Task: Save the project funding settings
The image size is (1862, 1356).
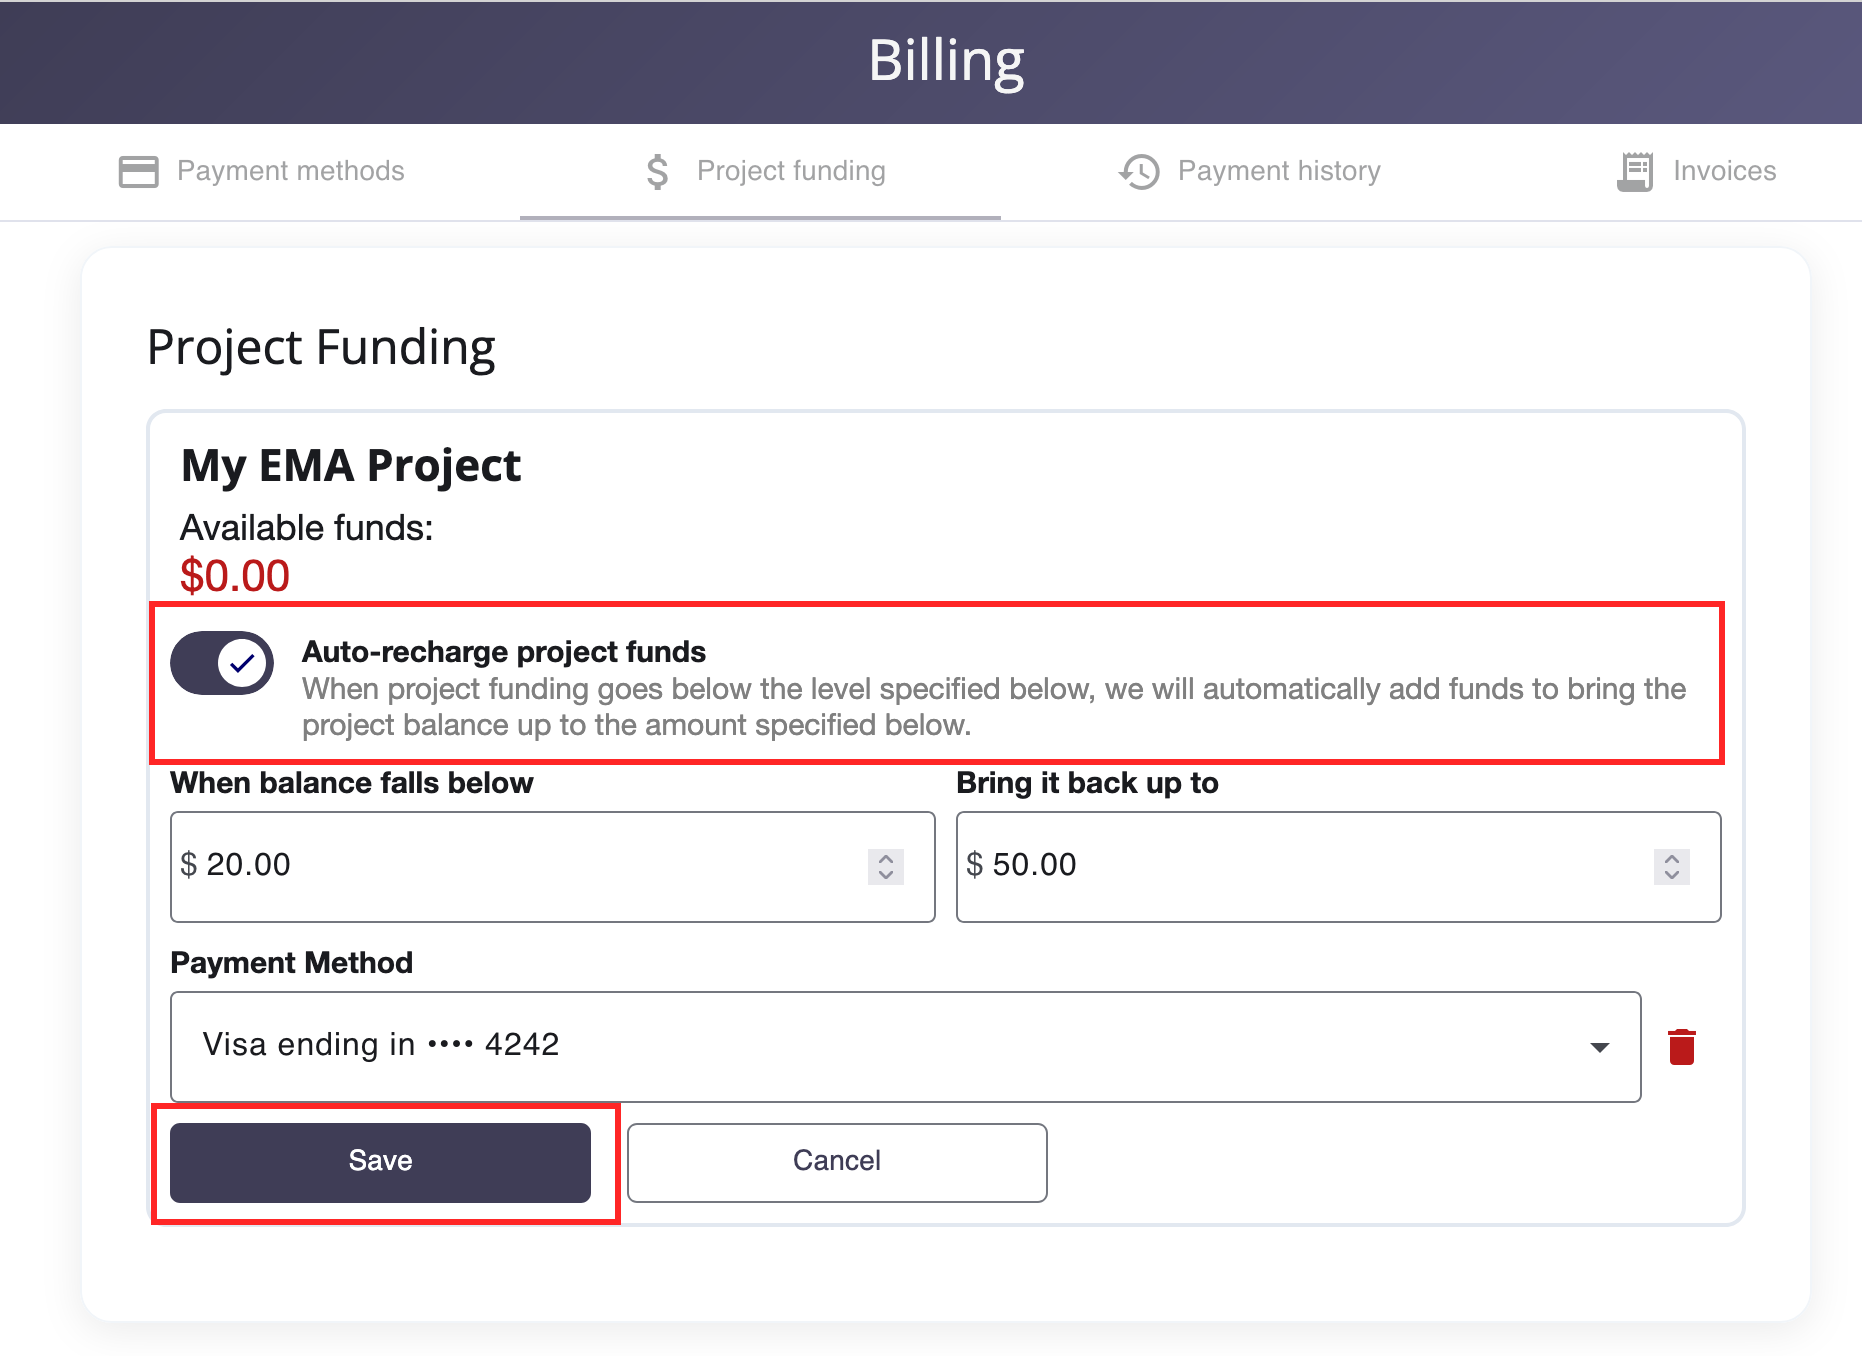Action: pos(380,1162)
